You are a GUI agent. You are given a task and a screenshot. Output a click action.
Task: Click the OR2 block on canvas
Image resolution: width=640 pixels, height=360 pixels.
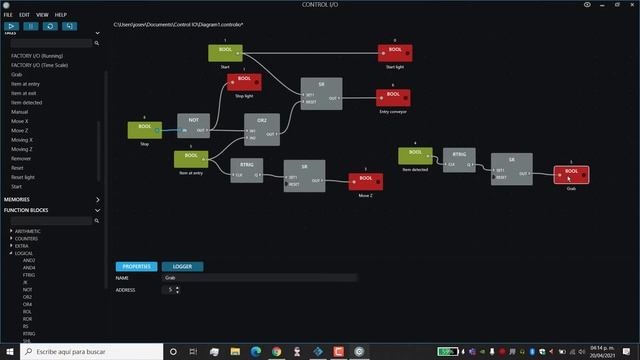click(262, 129)
